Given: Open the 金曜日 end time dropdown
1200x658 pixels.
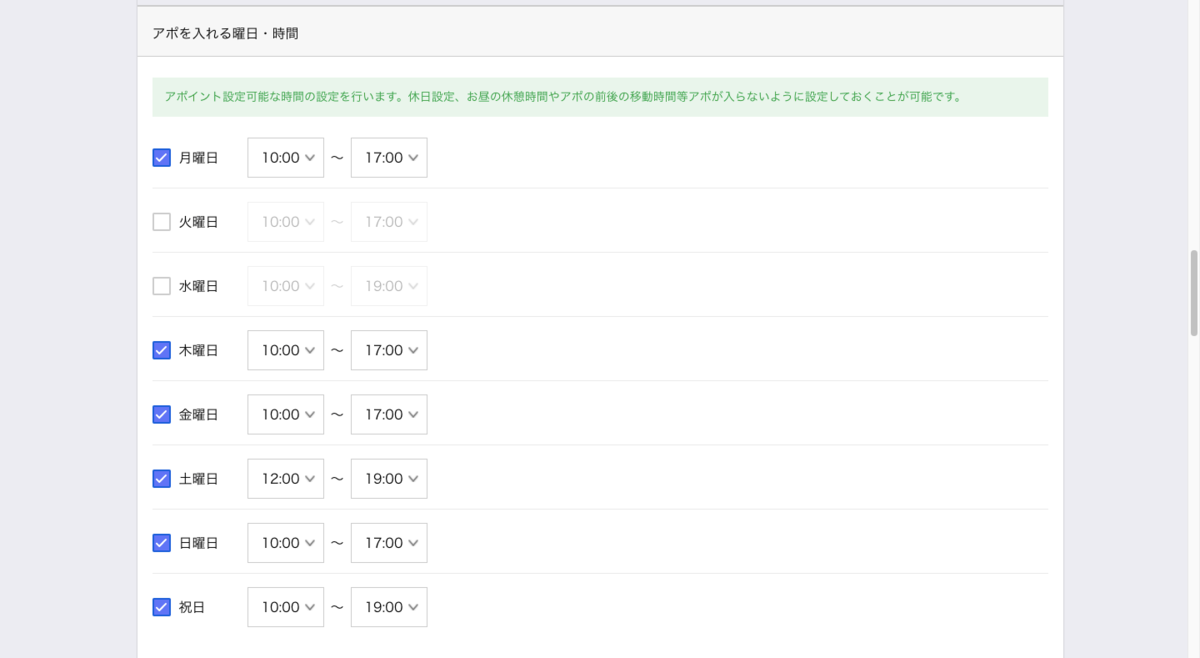Looking at the screenshot, I should (389, 414).
